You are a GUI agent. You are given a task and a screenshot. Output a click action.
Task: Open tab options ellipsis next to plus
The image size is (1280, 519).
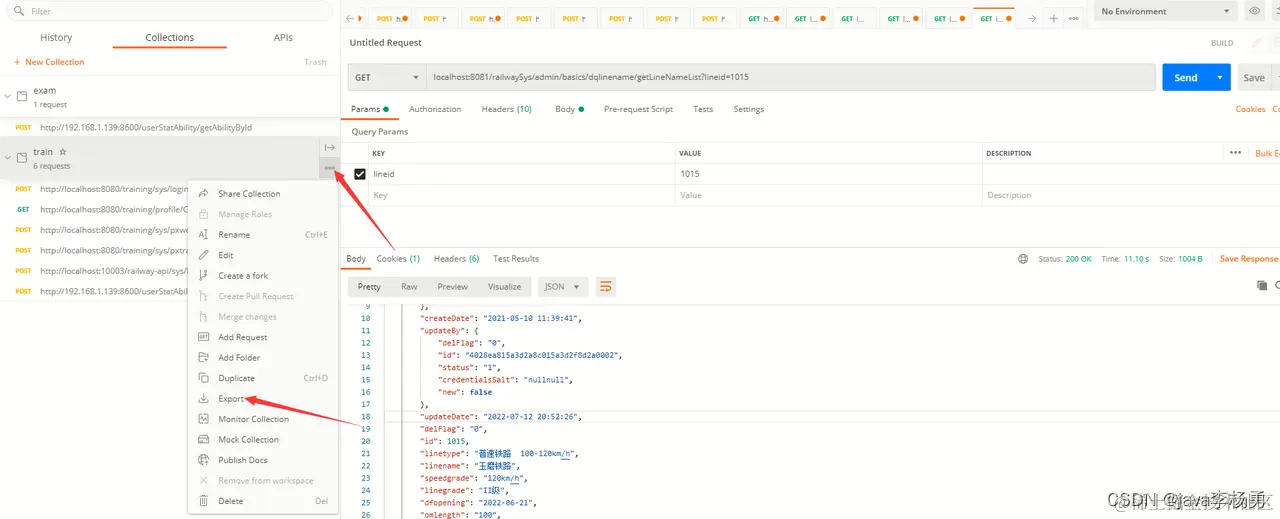(1074, 18)
